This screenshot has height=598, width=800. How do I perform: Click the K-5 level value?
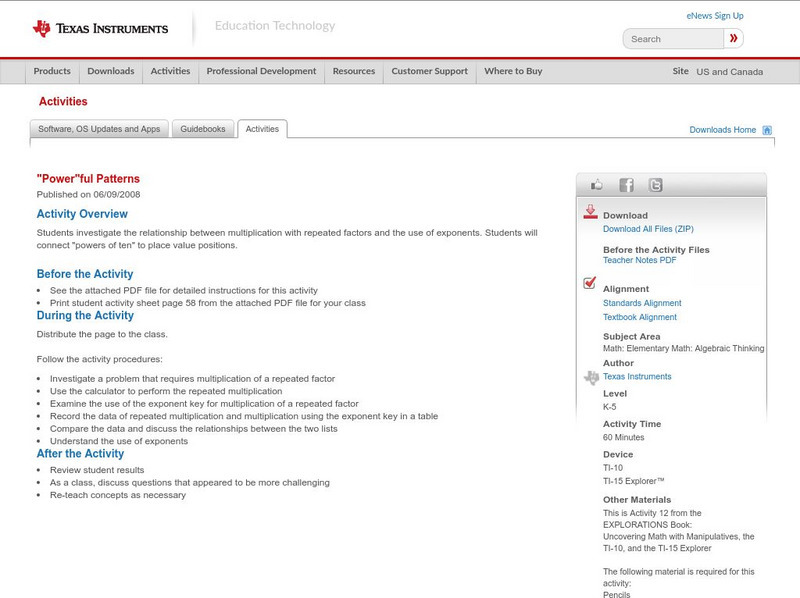[x=610, y=407]
